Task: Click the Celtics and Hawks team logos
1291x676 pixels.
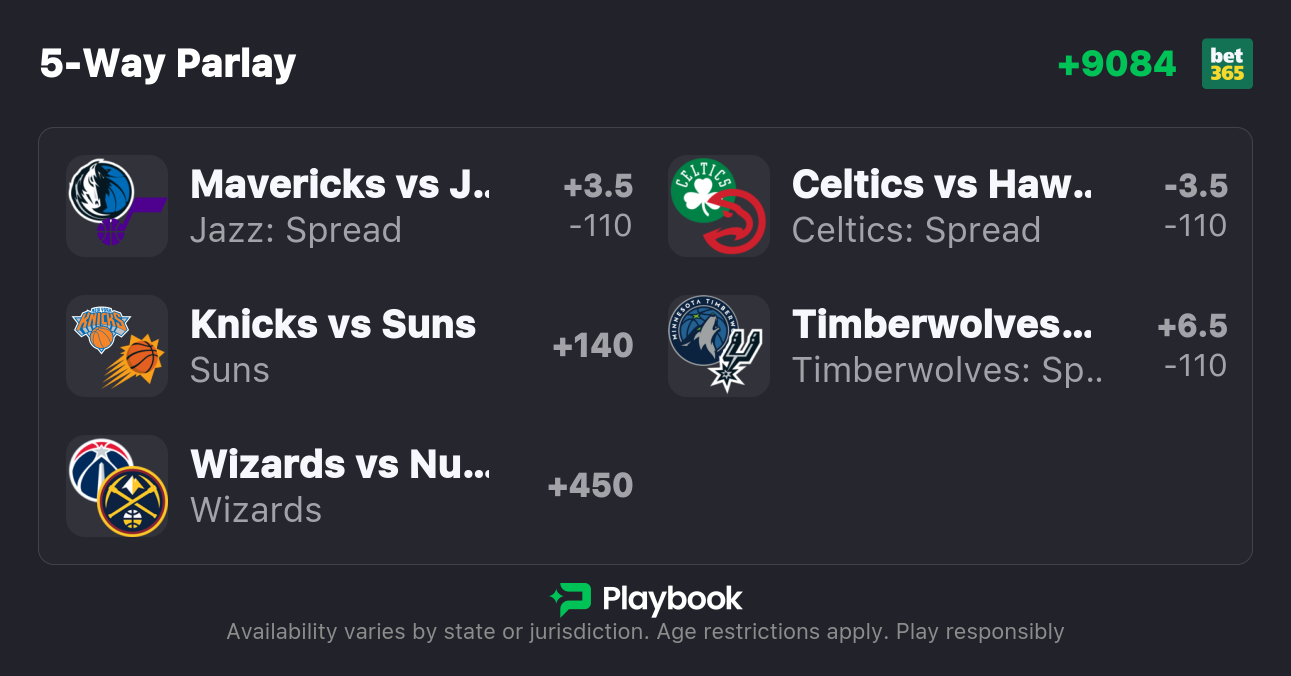Action: 719,206
